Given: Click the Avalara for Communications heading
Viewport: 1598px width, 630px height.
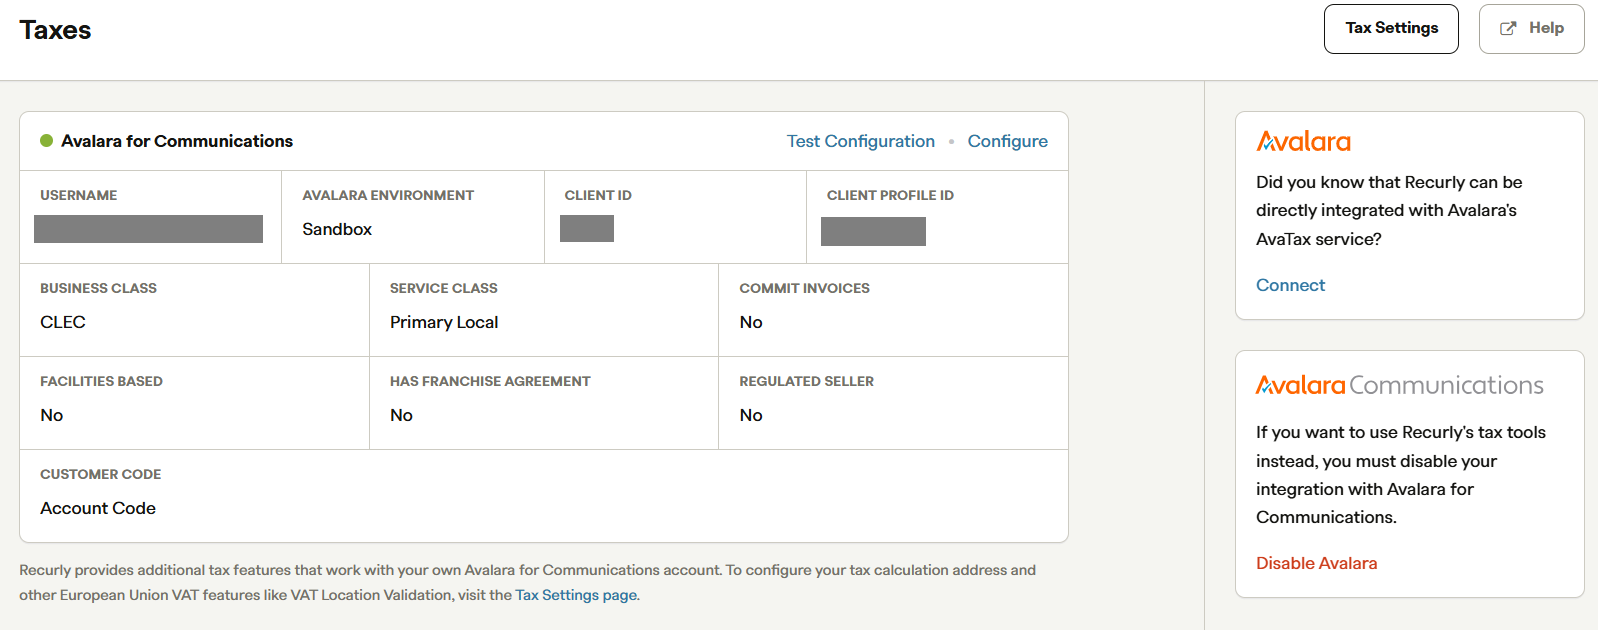Looking at the screenshot, I should click(x=177, y=141).
